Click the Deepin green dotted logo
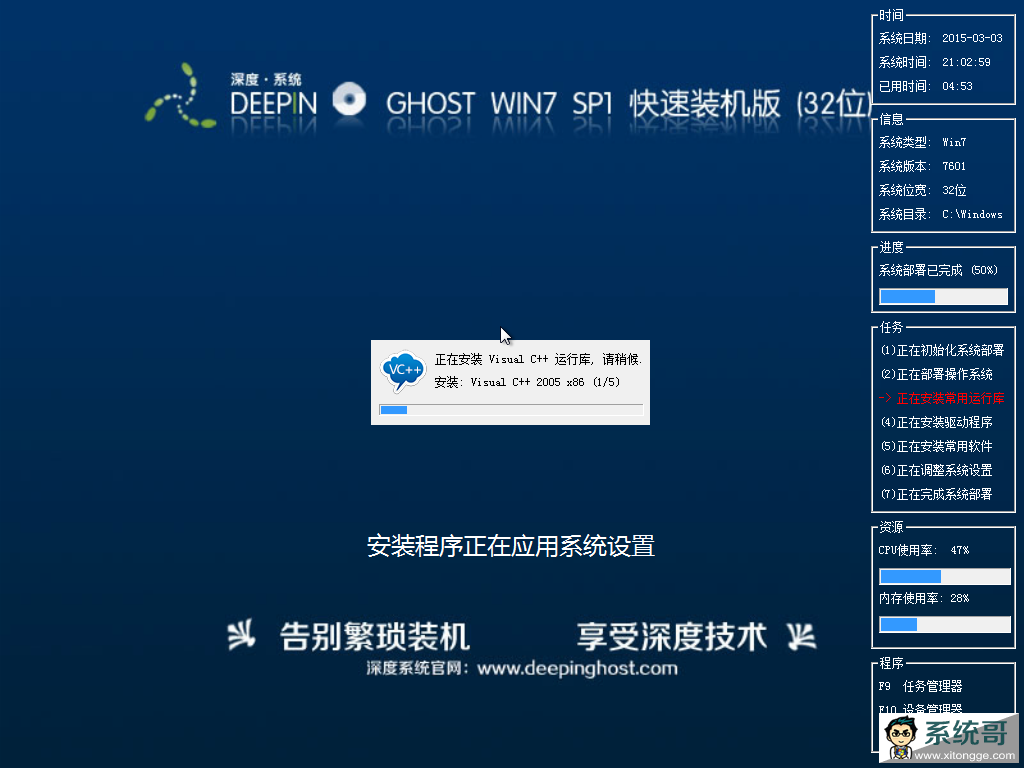 [180, 96]
